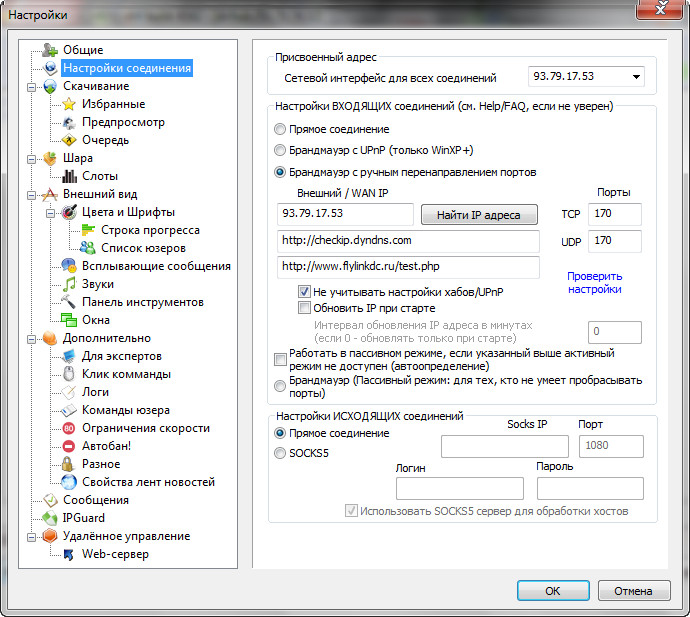Image resolution: width=690 pixels, height=617 pixels.
Task: Select Прямое соединение for incoming connections
Action: [x=280, y=129]
